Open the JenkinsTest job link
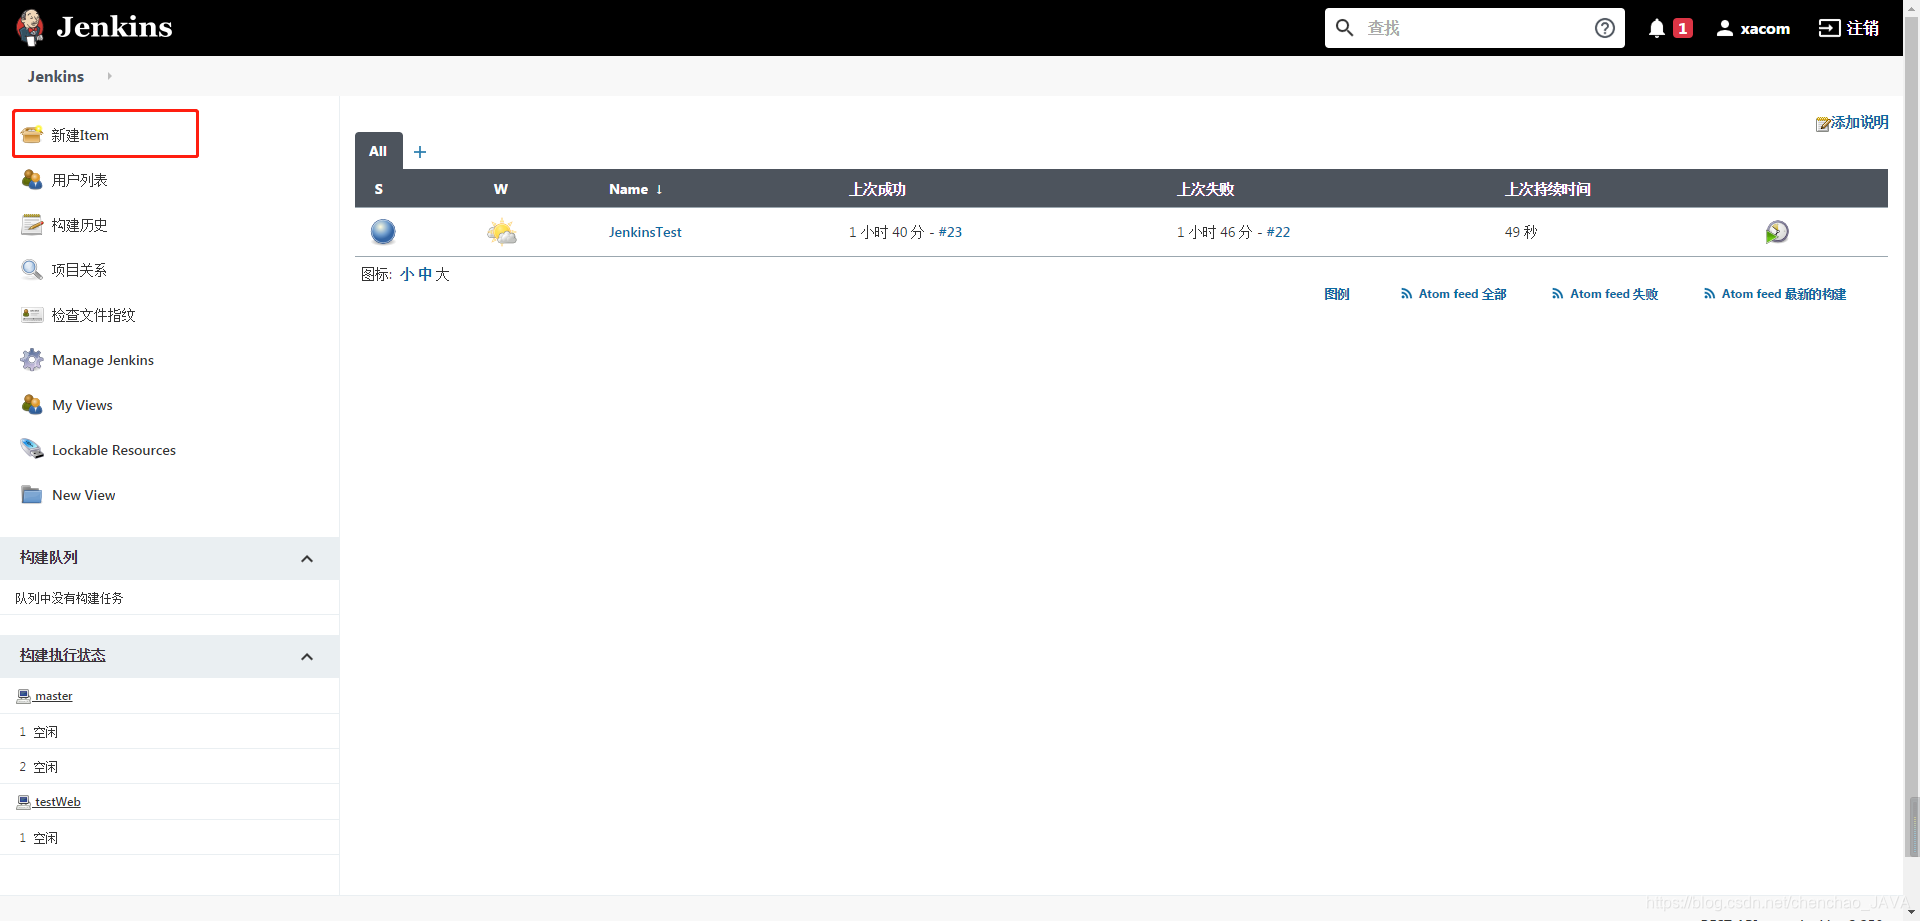Image resolution: width=1920 pixels, height=921 pixels. (x=645, y=232)
